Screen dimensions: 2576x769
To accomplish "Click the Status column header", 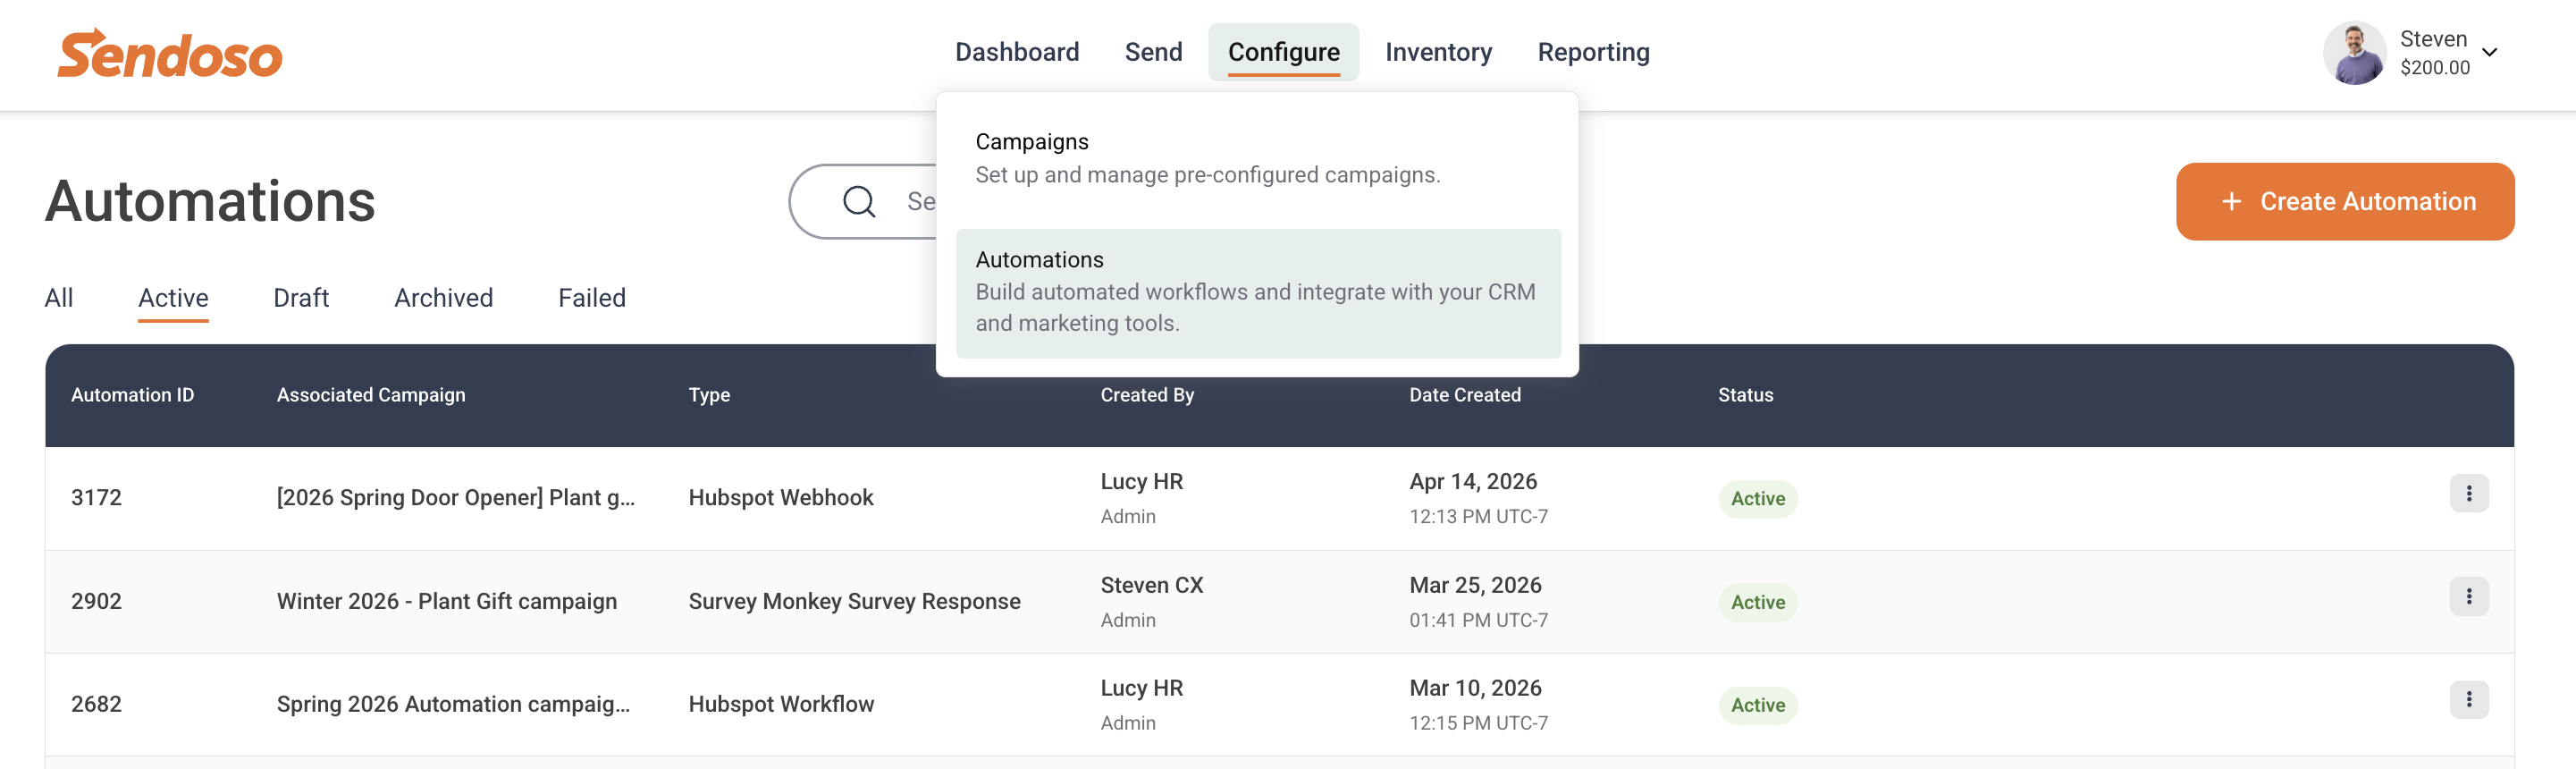I will tap(1745, 395).
